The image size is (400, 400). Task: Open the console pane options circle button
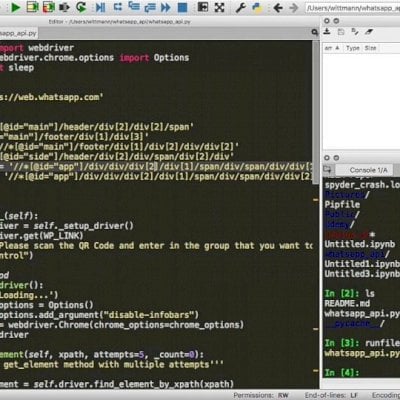point(336,158)
